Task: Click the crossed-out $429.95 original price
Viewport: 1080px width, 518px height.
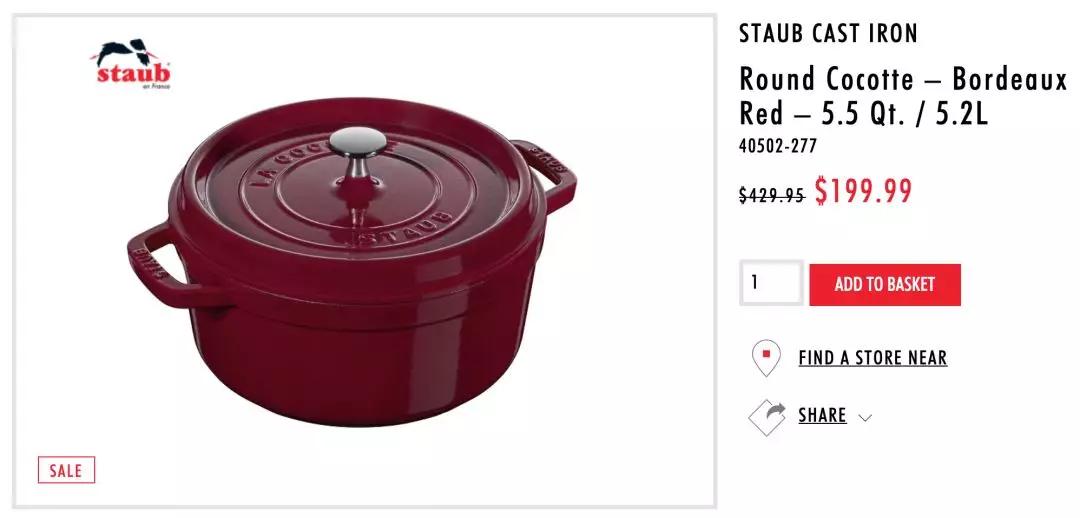Action: pos(771,196)
